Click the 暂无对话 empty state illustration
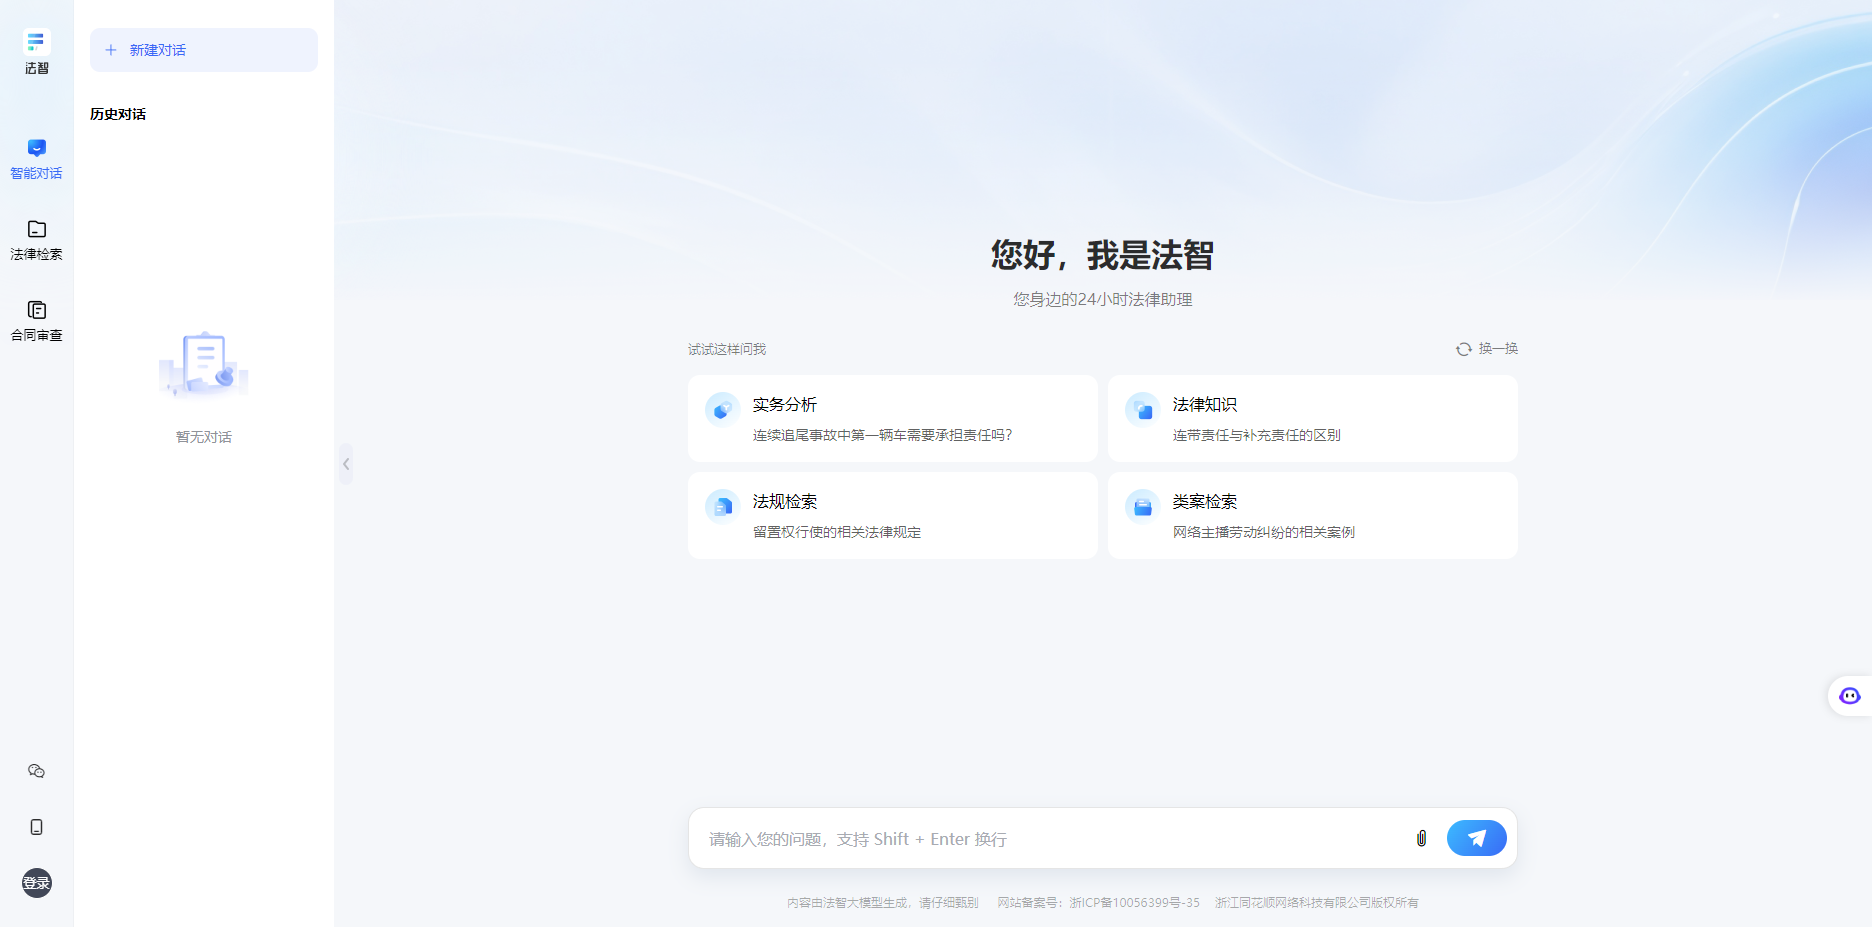1872x927 pixels. (x=204, y=365)
